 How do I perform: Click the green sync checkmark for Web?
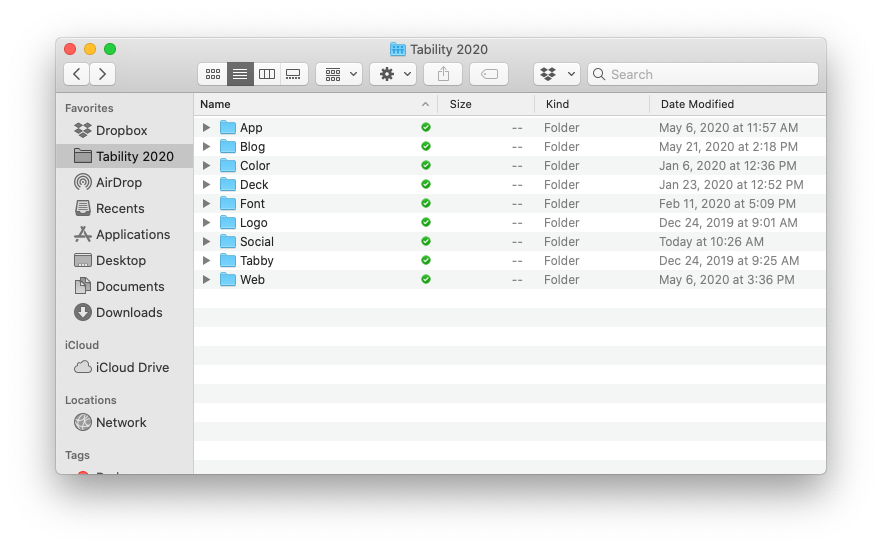pyautogui.click(x=426, y=279)
